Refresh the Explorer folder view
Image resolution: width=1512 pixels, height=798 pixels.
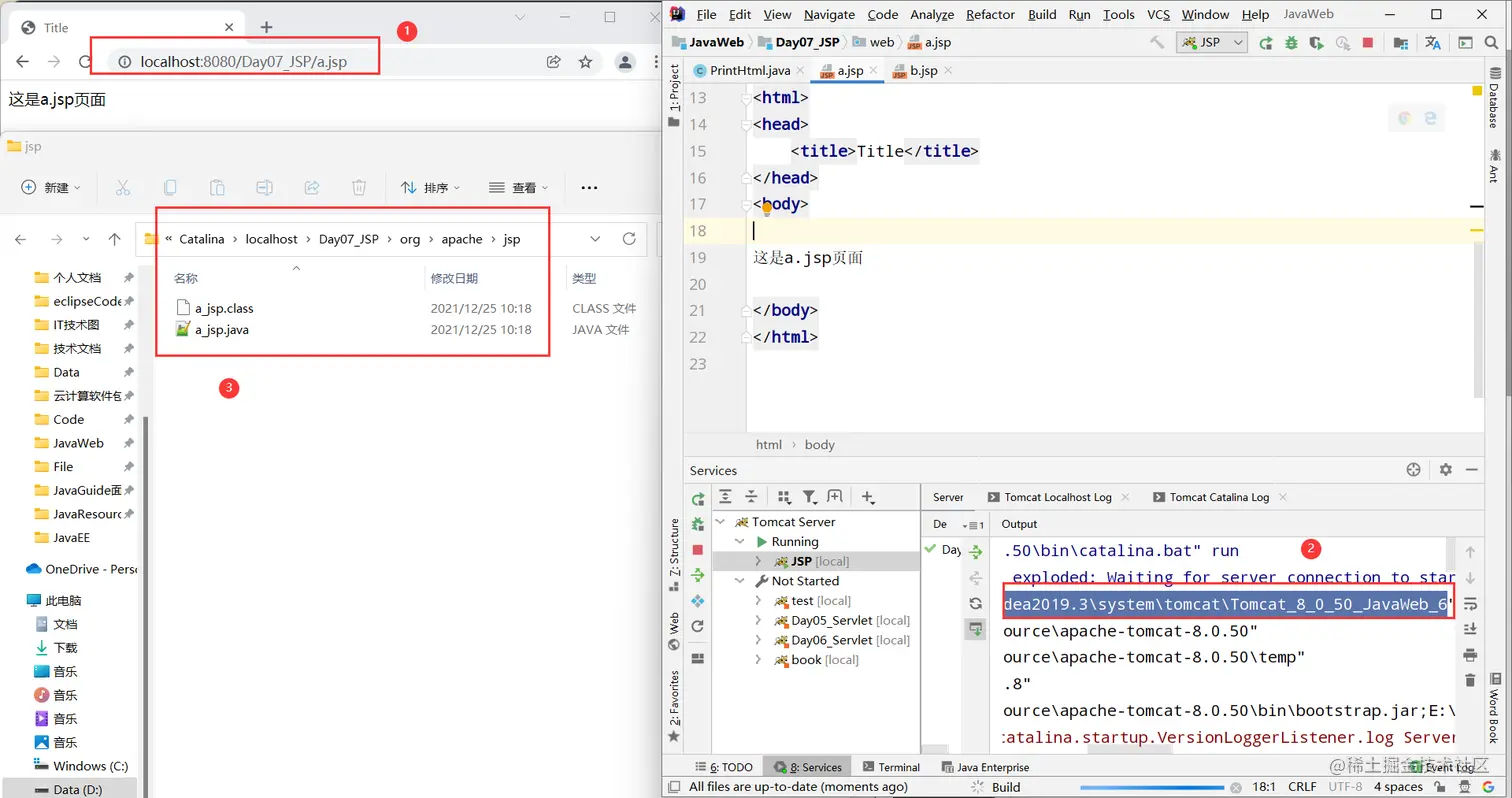pos(629,239)
